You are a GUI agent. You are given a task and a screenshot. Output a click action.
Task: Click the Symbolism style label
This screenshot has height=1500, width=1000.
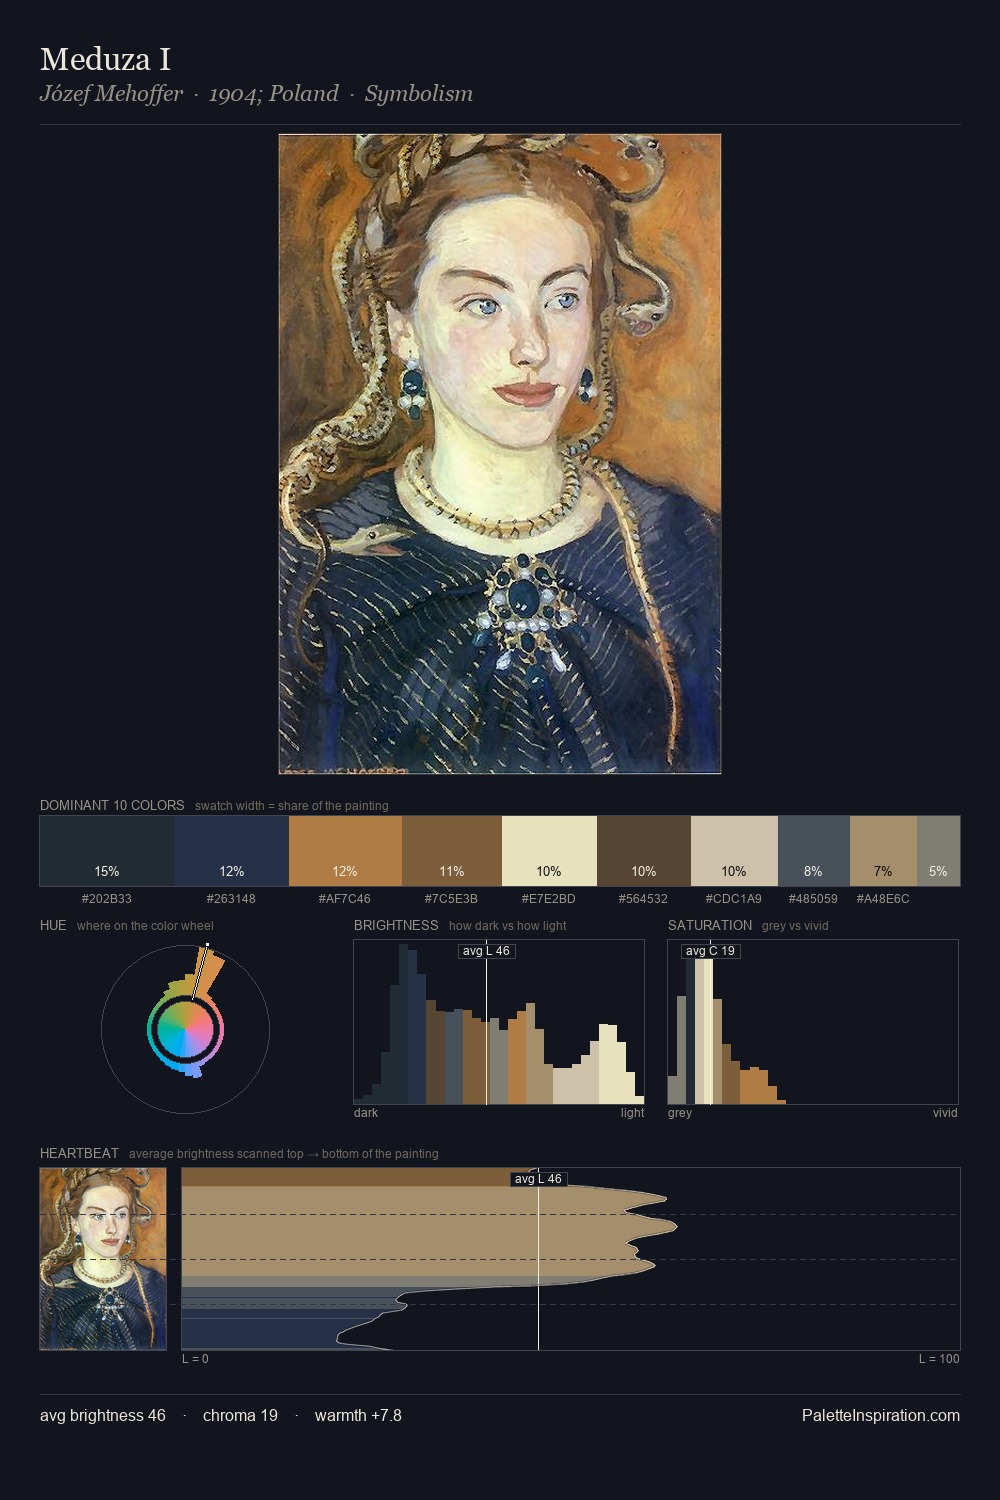(x=418, y=94)
